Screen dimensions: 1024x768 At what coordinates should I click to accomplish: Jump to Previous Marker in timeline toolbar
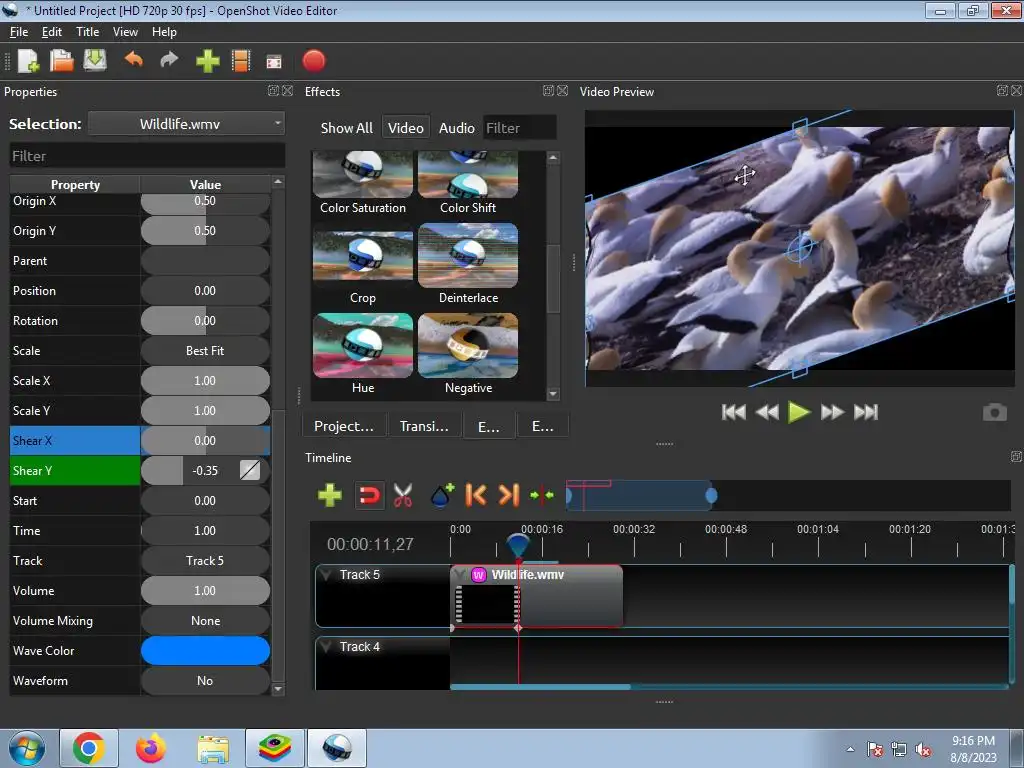coord(476,495)
